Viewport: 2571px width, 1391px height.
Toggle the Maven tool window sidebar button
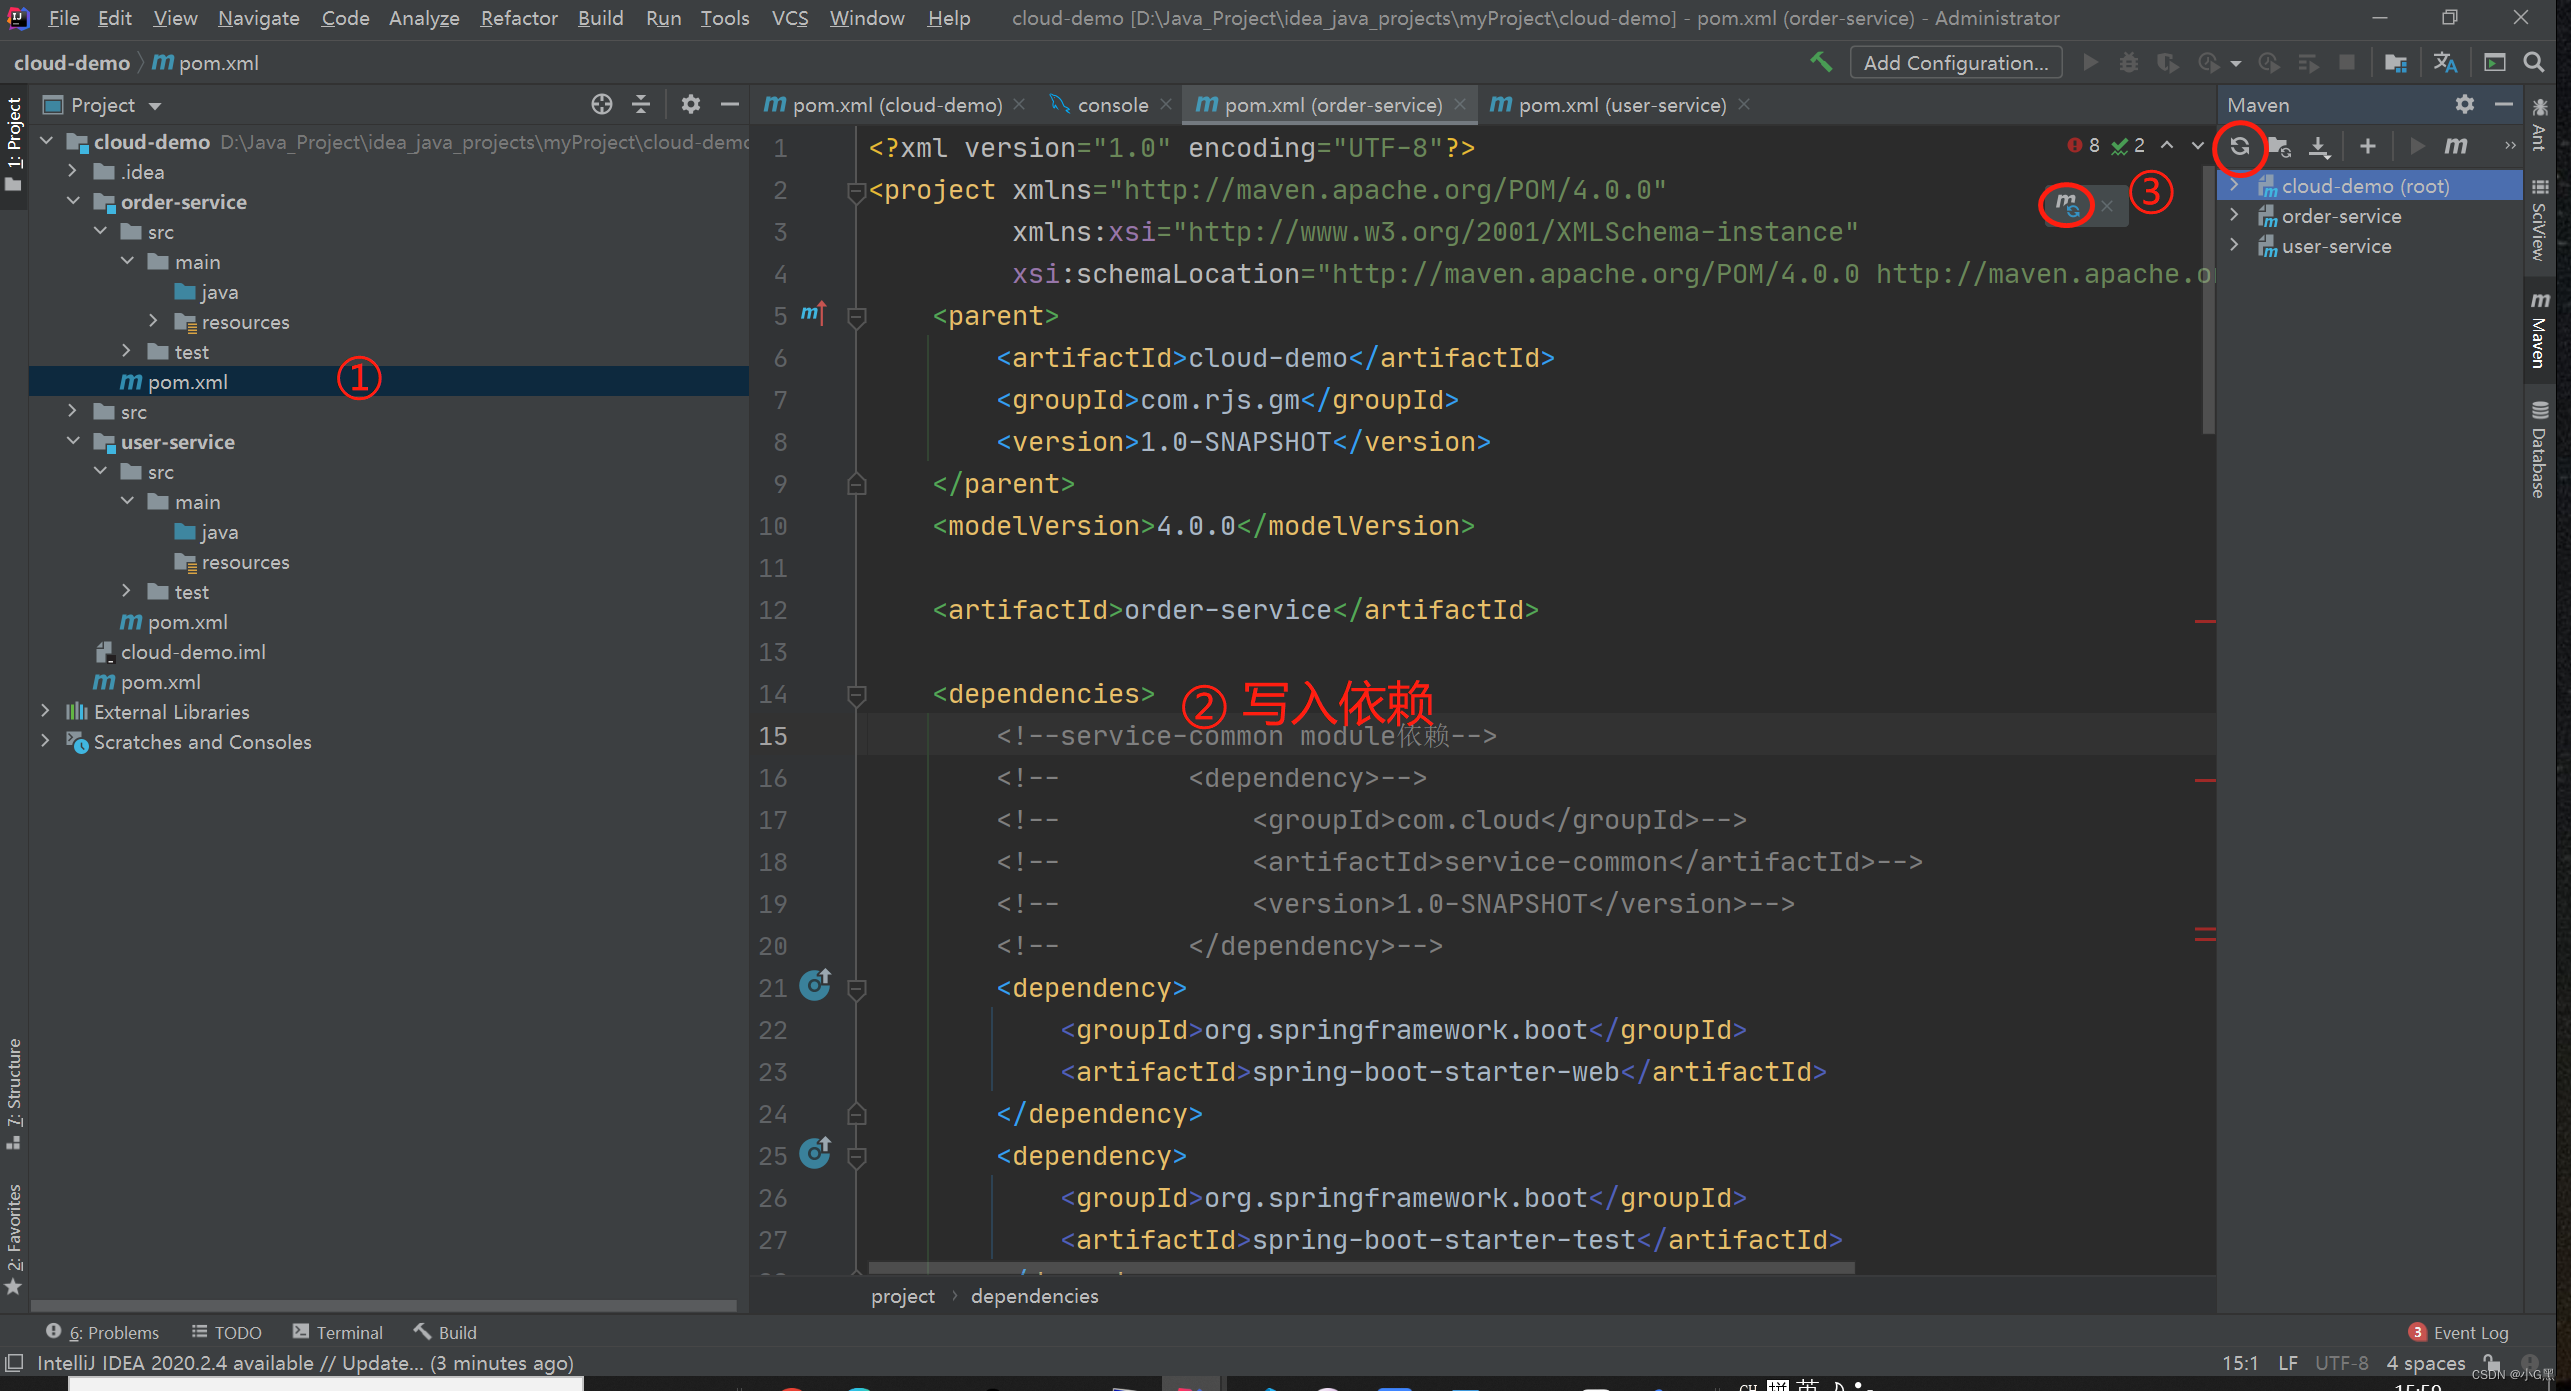click(2540, 330)
